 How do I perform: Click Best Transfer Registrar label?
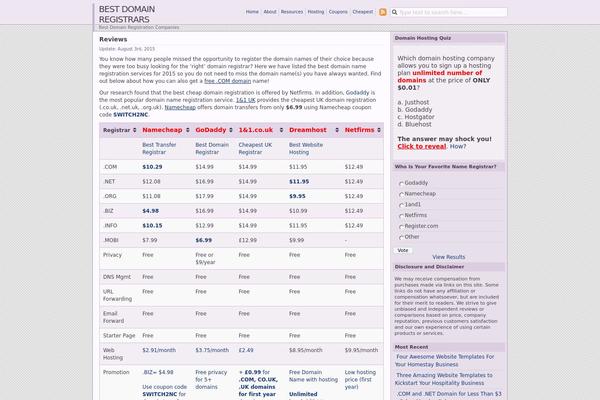(159, 149)
